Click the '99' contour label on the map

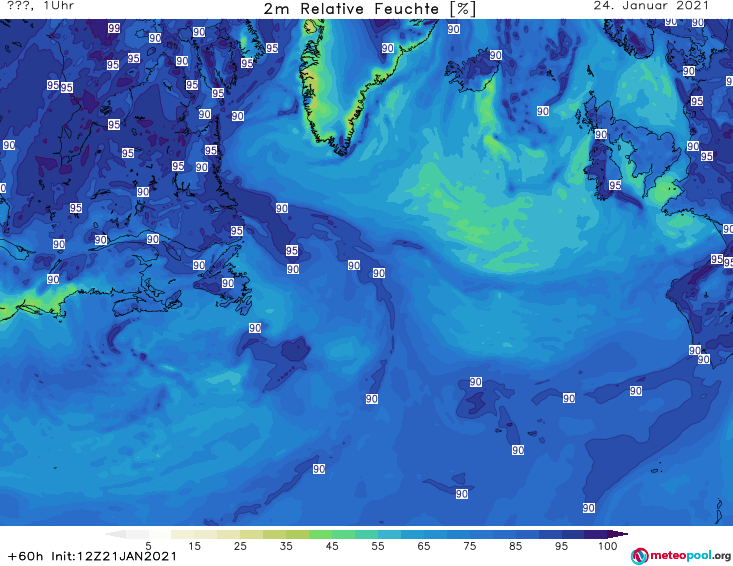click(114, 28)
